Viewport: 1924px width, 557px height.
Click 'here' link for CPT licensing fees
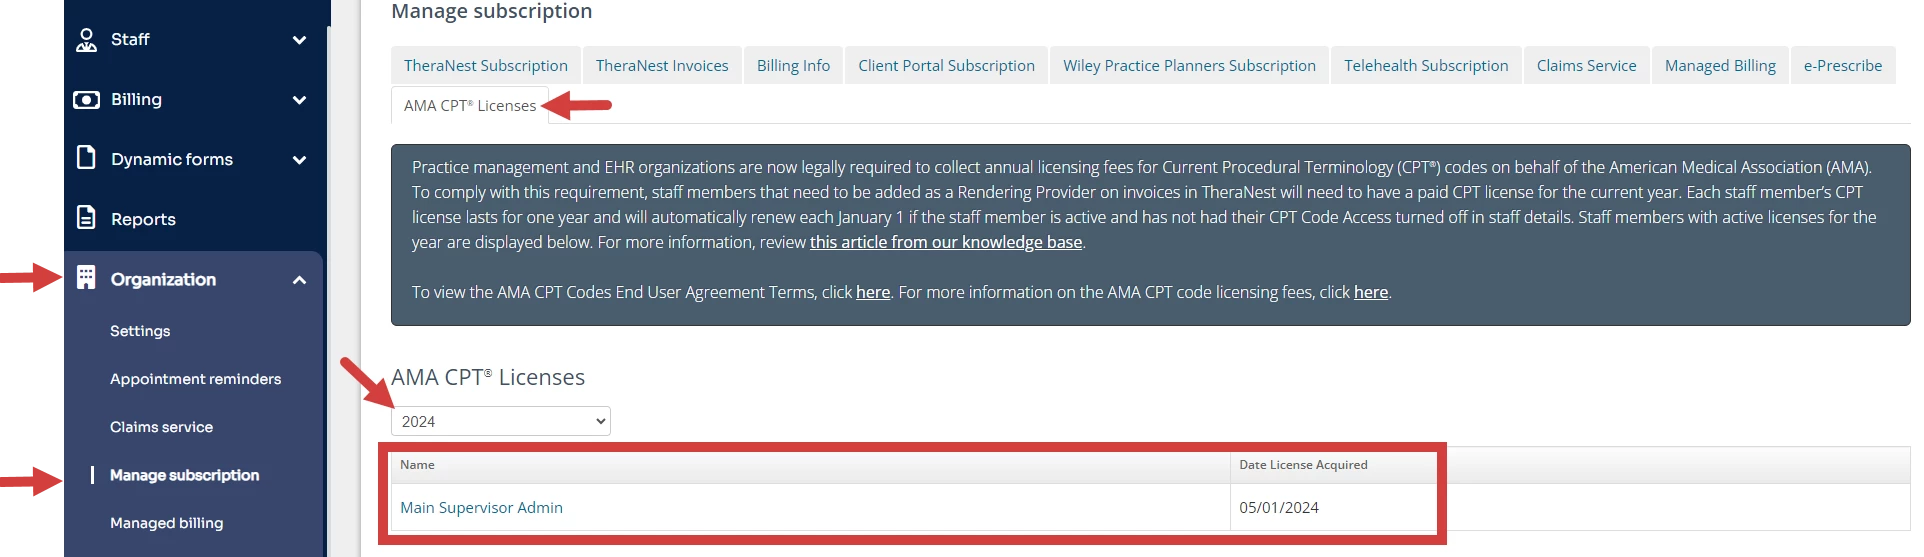click(1371, 292)
